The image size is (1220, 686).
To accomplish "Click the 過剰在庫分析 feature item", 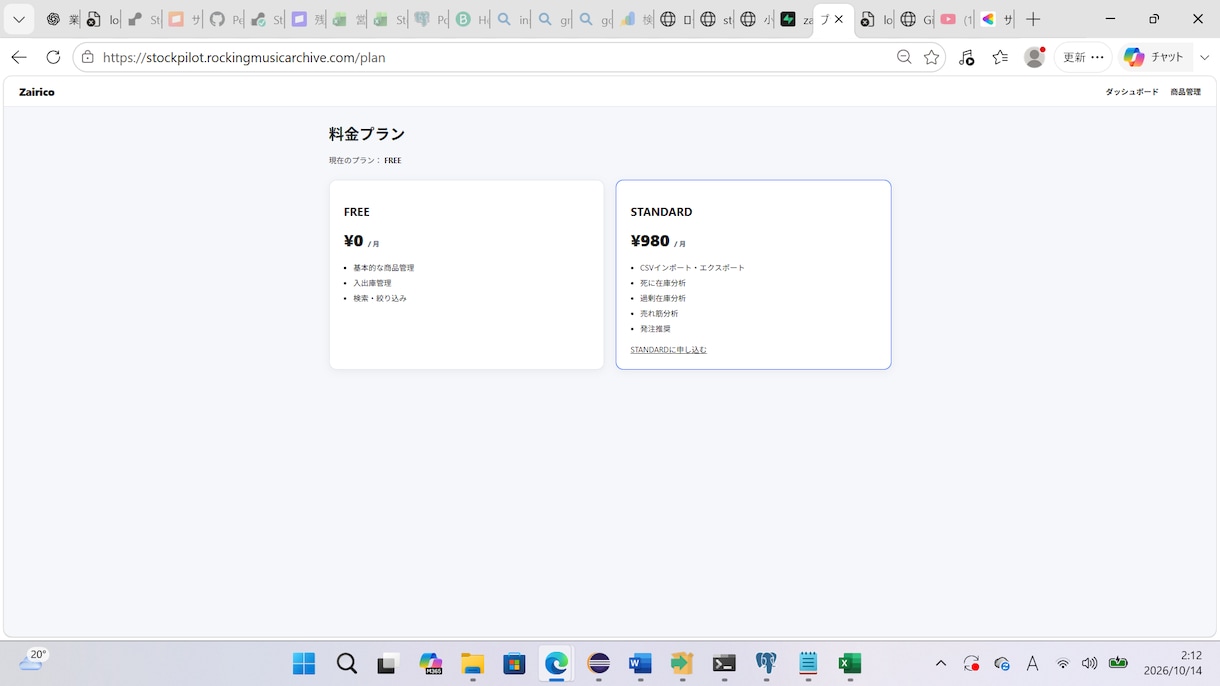I will (x=663, y=298).
